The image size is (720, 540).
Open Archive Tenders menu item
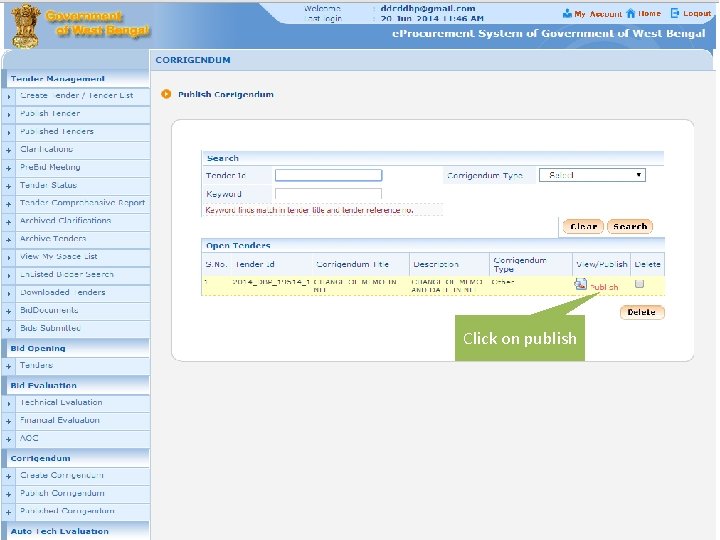(53, 238)
